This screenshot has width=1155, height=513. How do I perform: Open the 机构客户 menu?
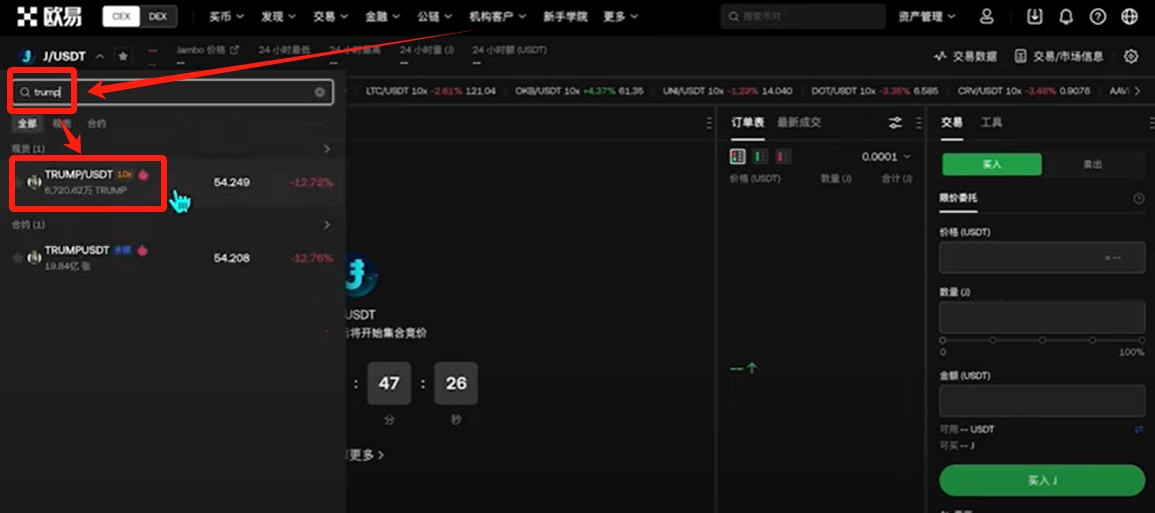click(x=498, y=16)
